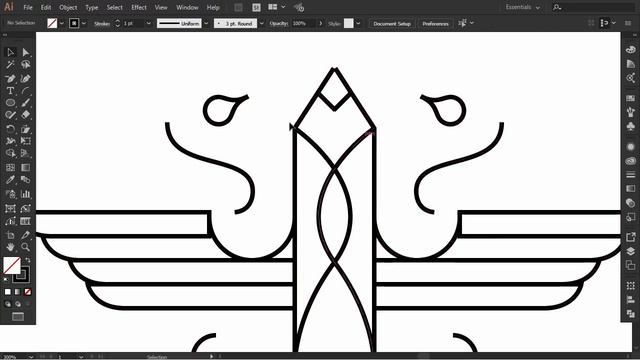Set paint mode to Gradient
This screenshot has height=360, width=640.
(18, 292)
